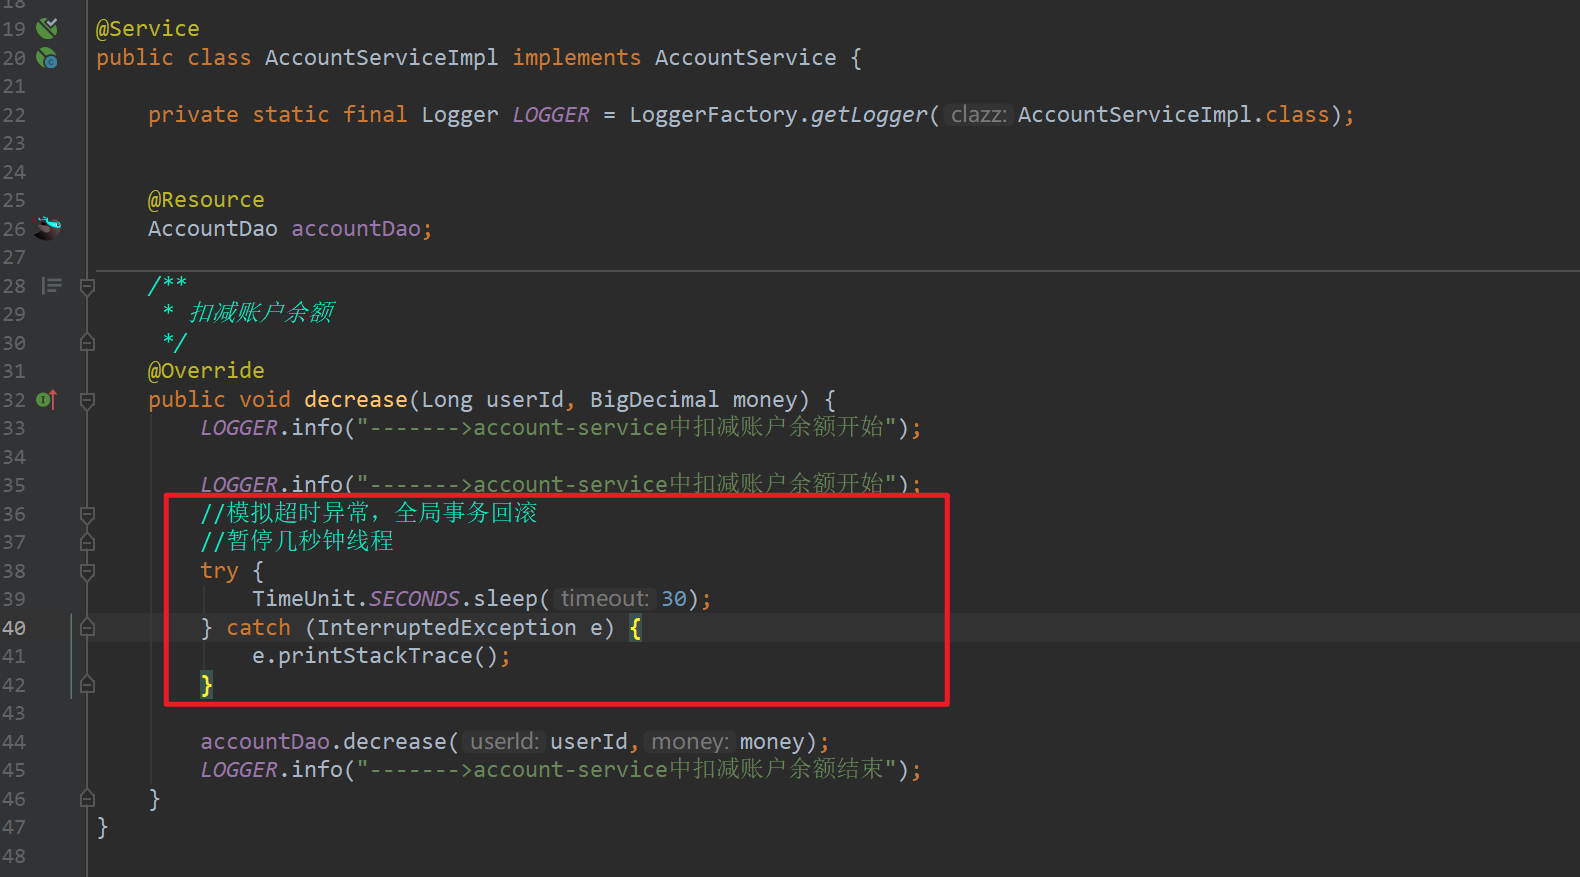Click the LoggerFactory class reference
The image size is (1580, 877).
click(713, 115)
